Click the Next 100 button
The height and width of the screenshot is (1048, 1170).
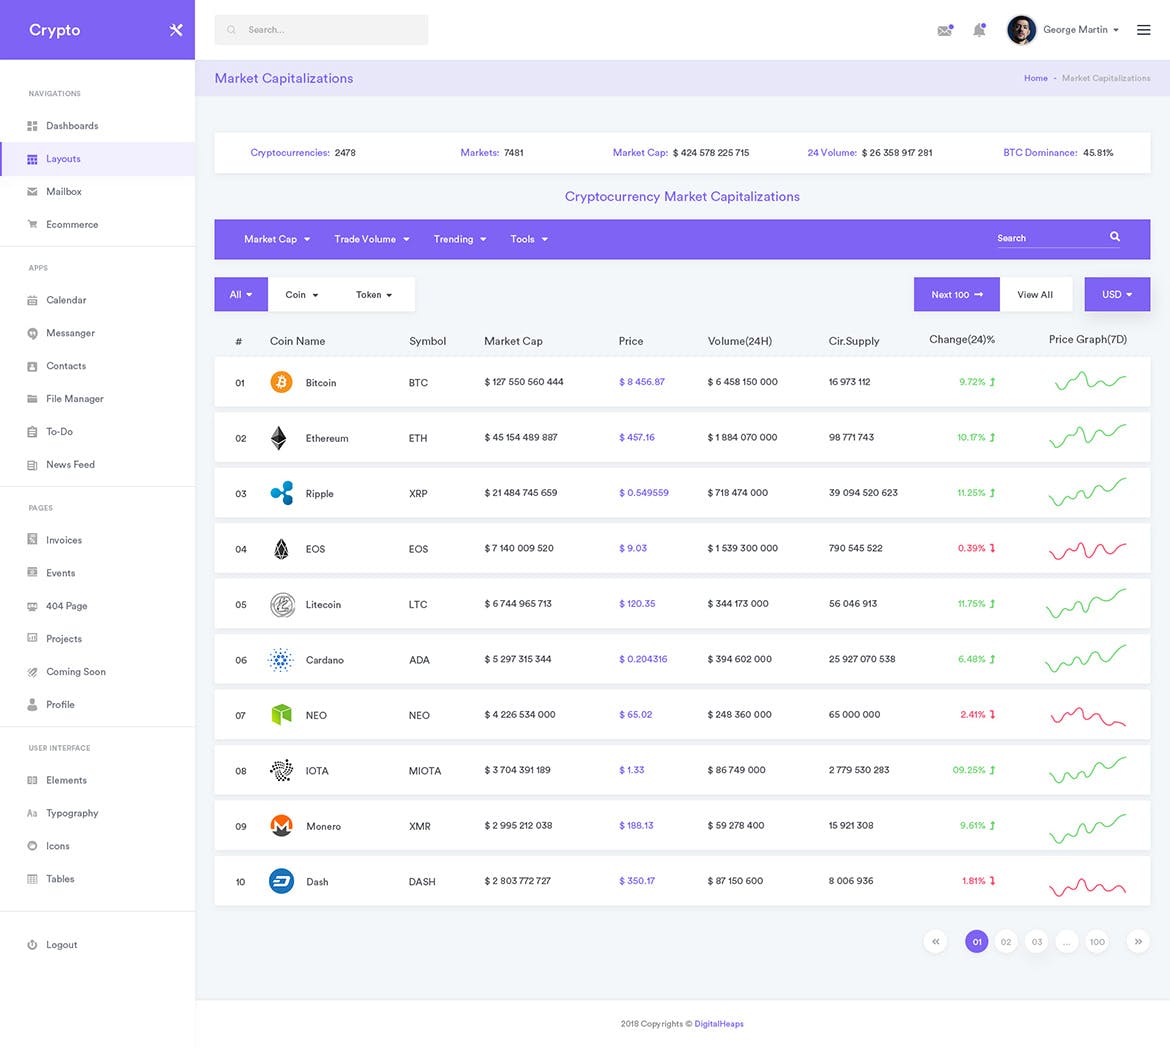(x=955, y=294)
